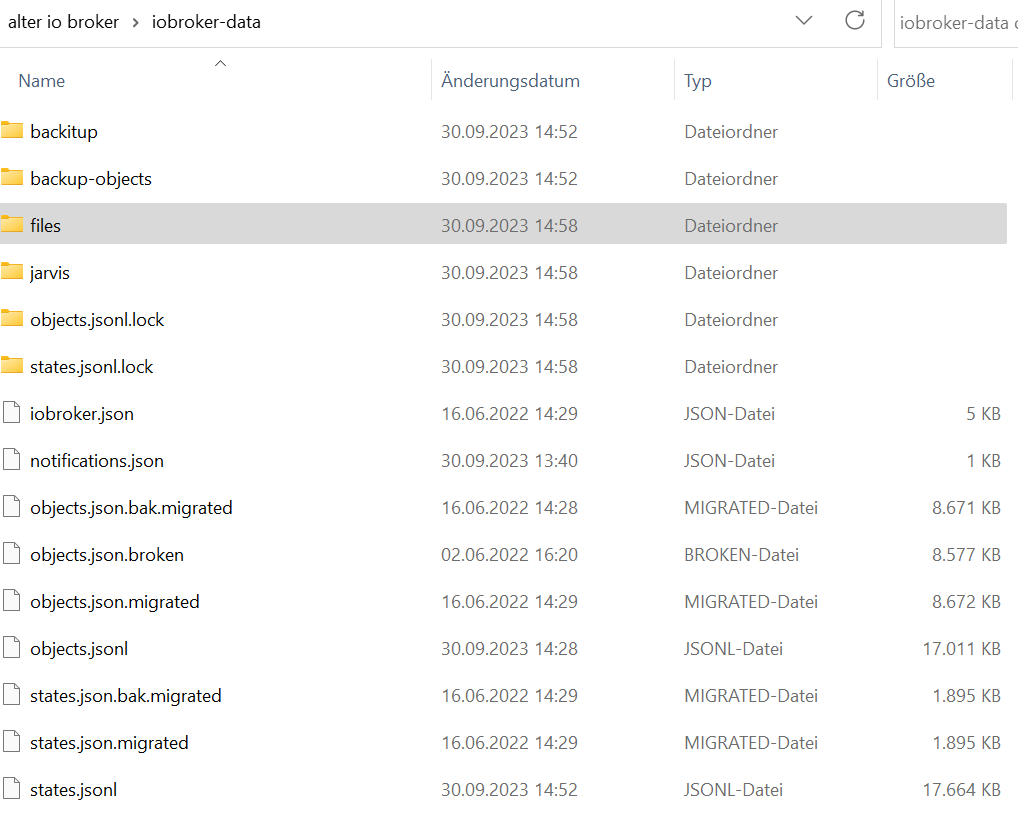Select the backup-objects folder name

(91, 179)
